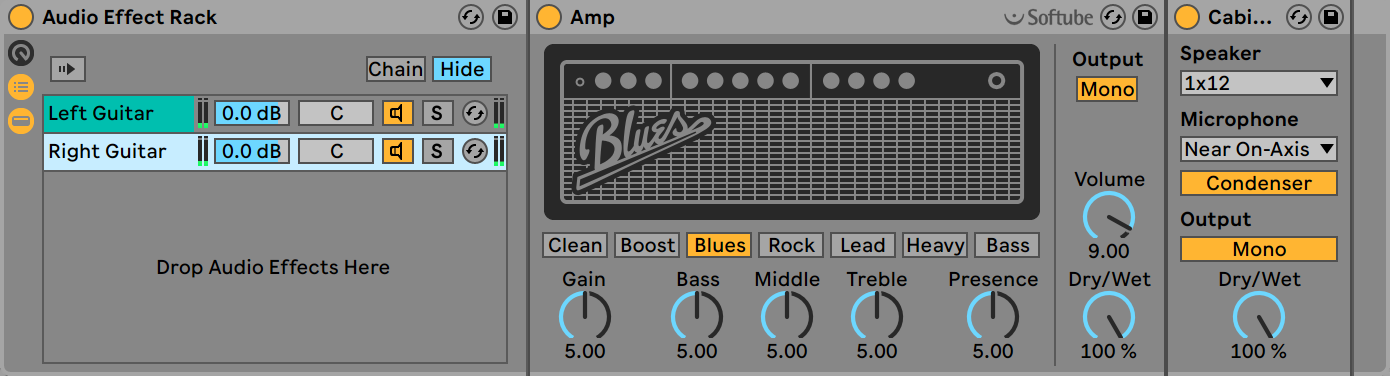Image resolution: width=1390 pixels, height=376 pixels.
Task: Open the Chain selector editor
Action: click(396, 69)
